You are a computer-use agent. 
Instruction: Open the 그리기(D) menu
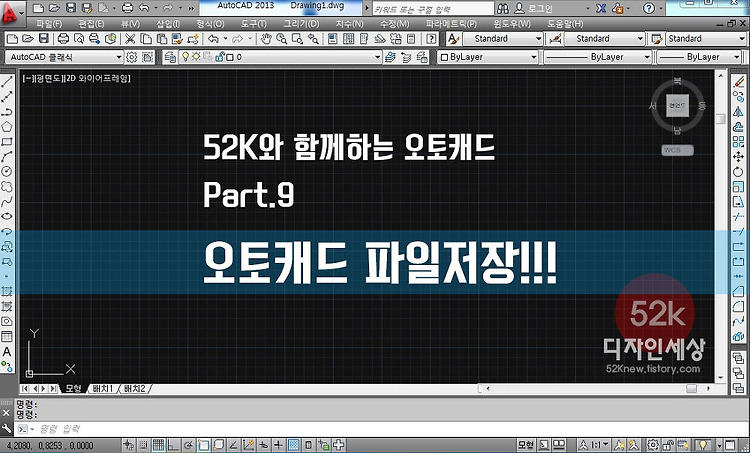[x=301, y=23]
